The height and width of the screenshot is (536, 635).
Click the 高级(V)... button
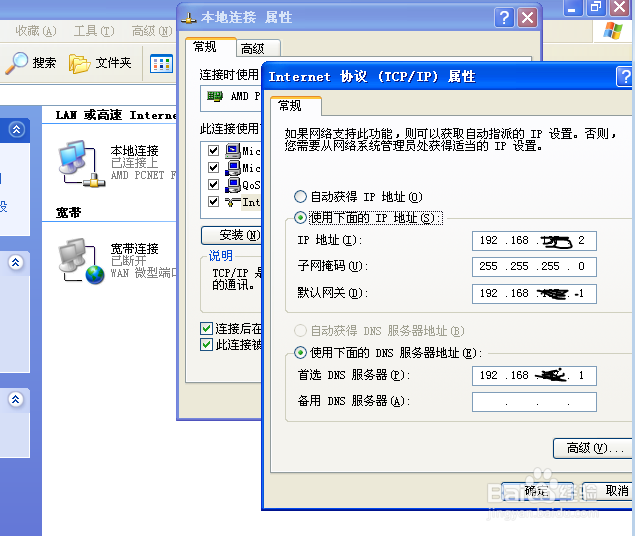(592, 448)
